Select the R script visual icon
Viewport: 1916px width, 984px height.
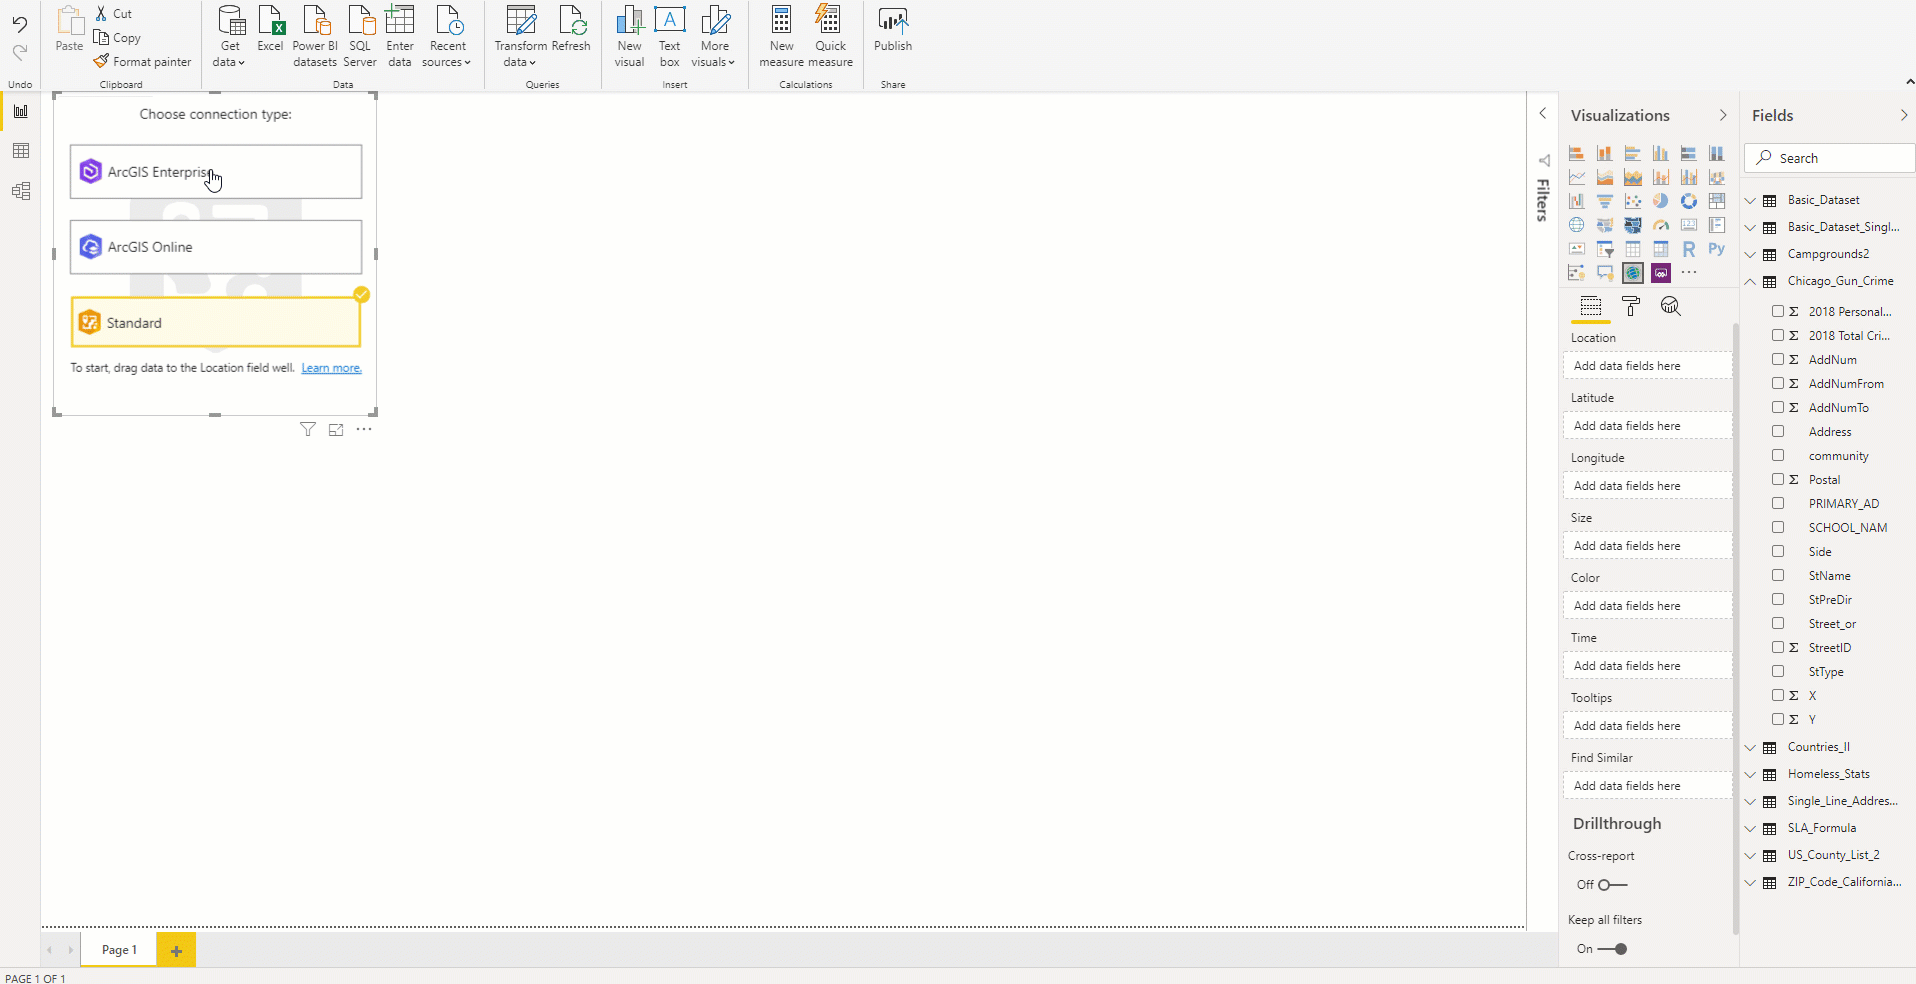1688,249
